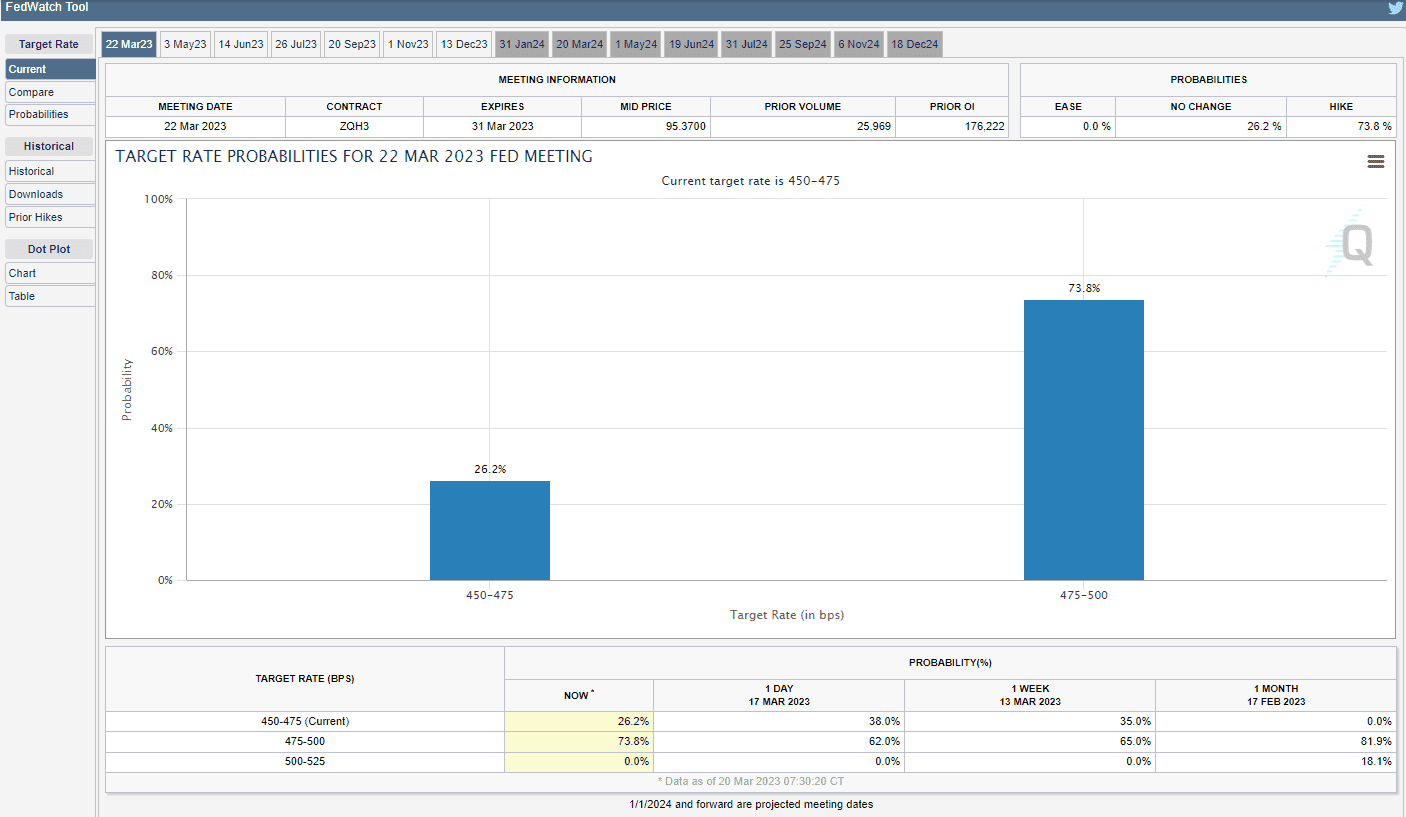The image size is (1406, 817).
Task: Click the QuikStrike Q logo watermark
Action: [1351, 244]
